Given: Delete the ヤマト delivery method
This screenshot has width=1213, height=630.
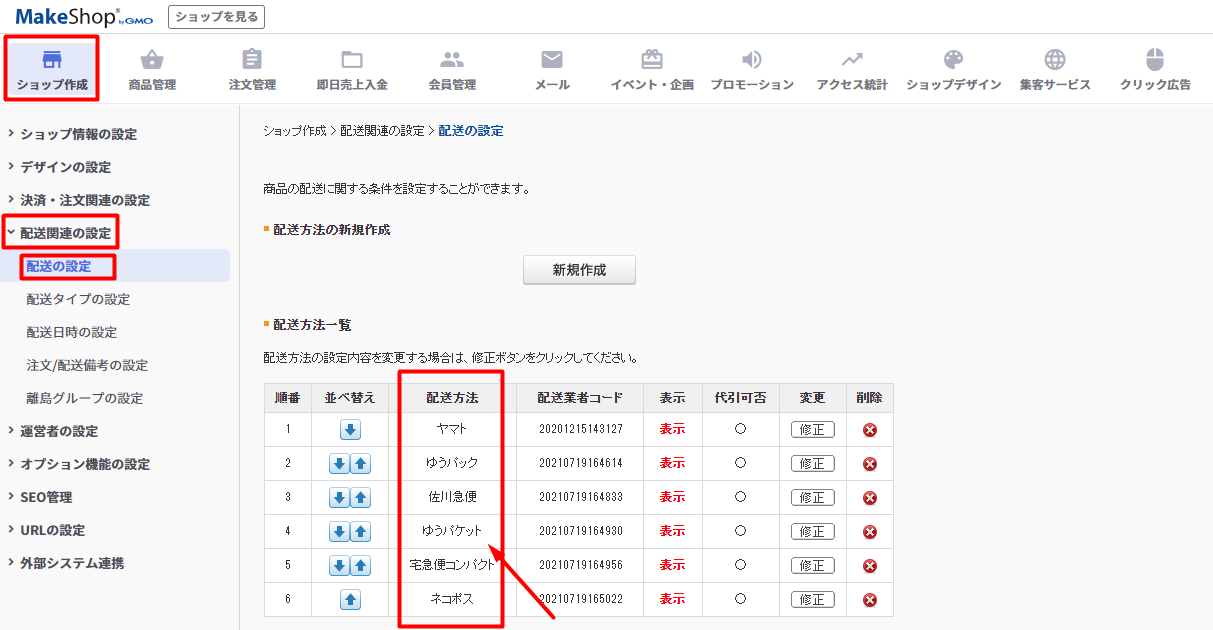Looking at the screenshot, I should click(870, 430).
